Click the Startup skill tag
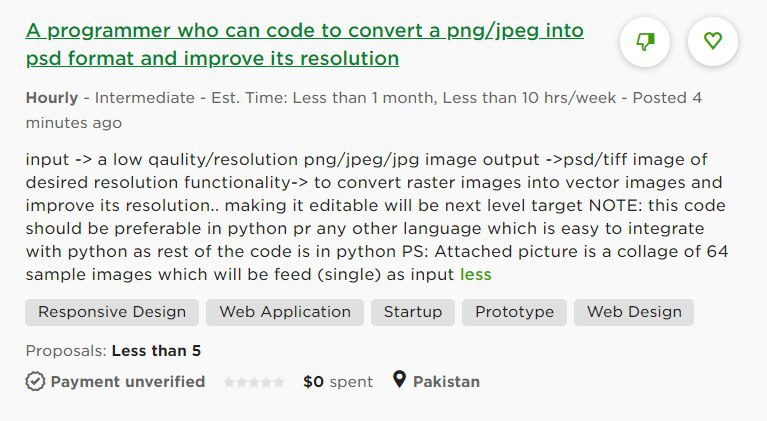The height and width of the screenshot is (421, 767). pyautogui.click(x=413, y=312)
